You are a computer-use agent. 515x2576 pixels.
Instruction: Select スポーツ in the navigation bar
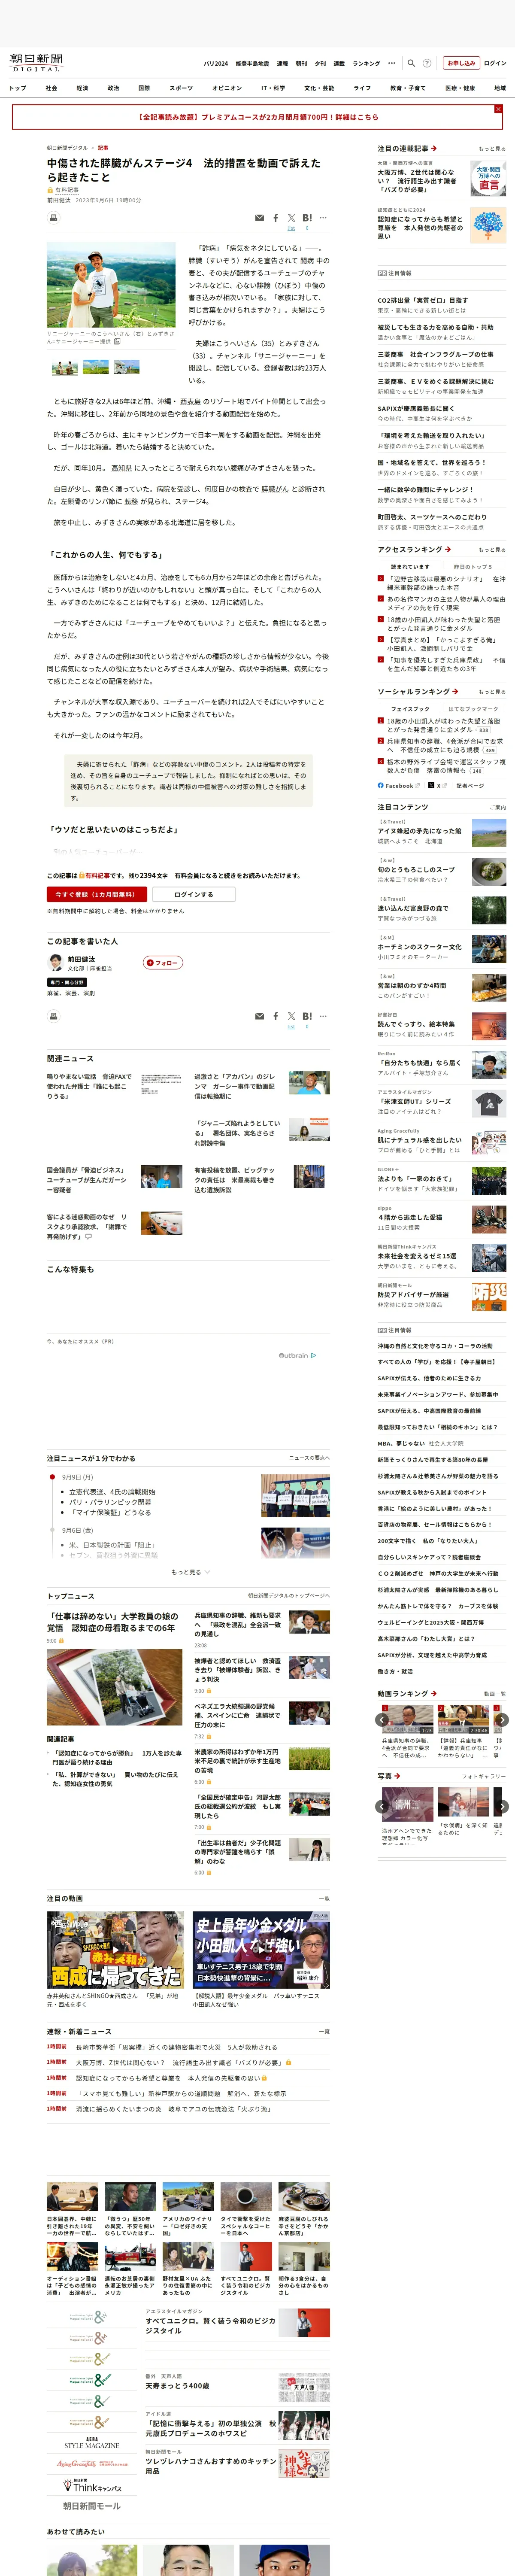pyautogui.click(x=181, y=88)
